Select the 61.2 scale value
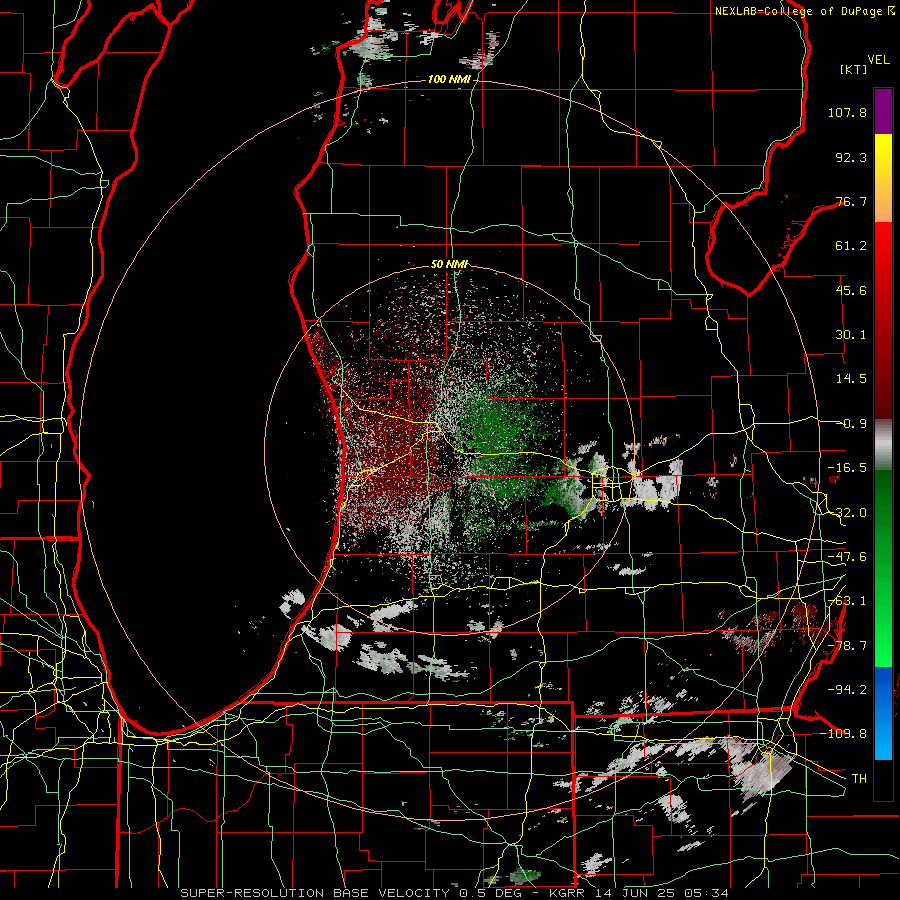 [x=851, y=246]
